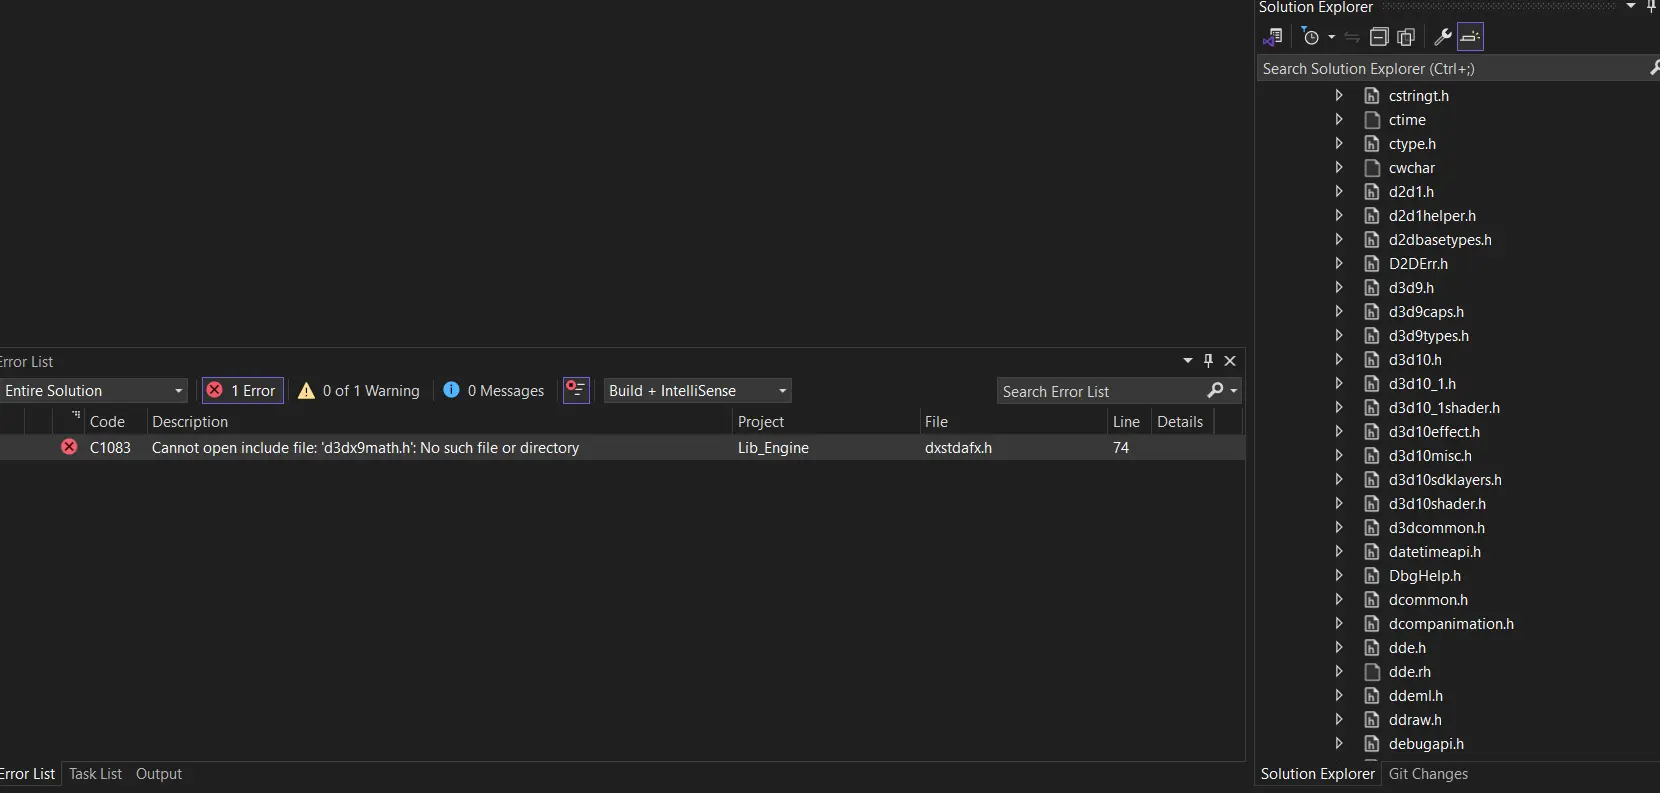Open the Entire Solution scope dropdown
Image resolution: width=1660 pixels, height=793 pixels.
point(94,391)
